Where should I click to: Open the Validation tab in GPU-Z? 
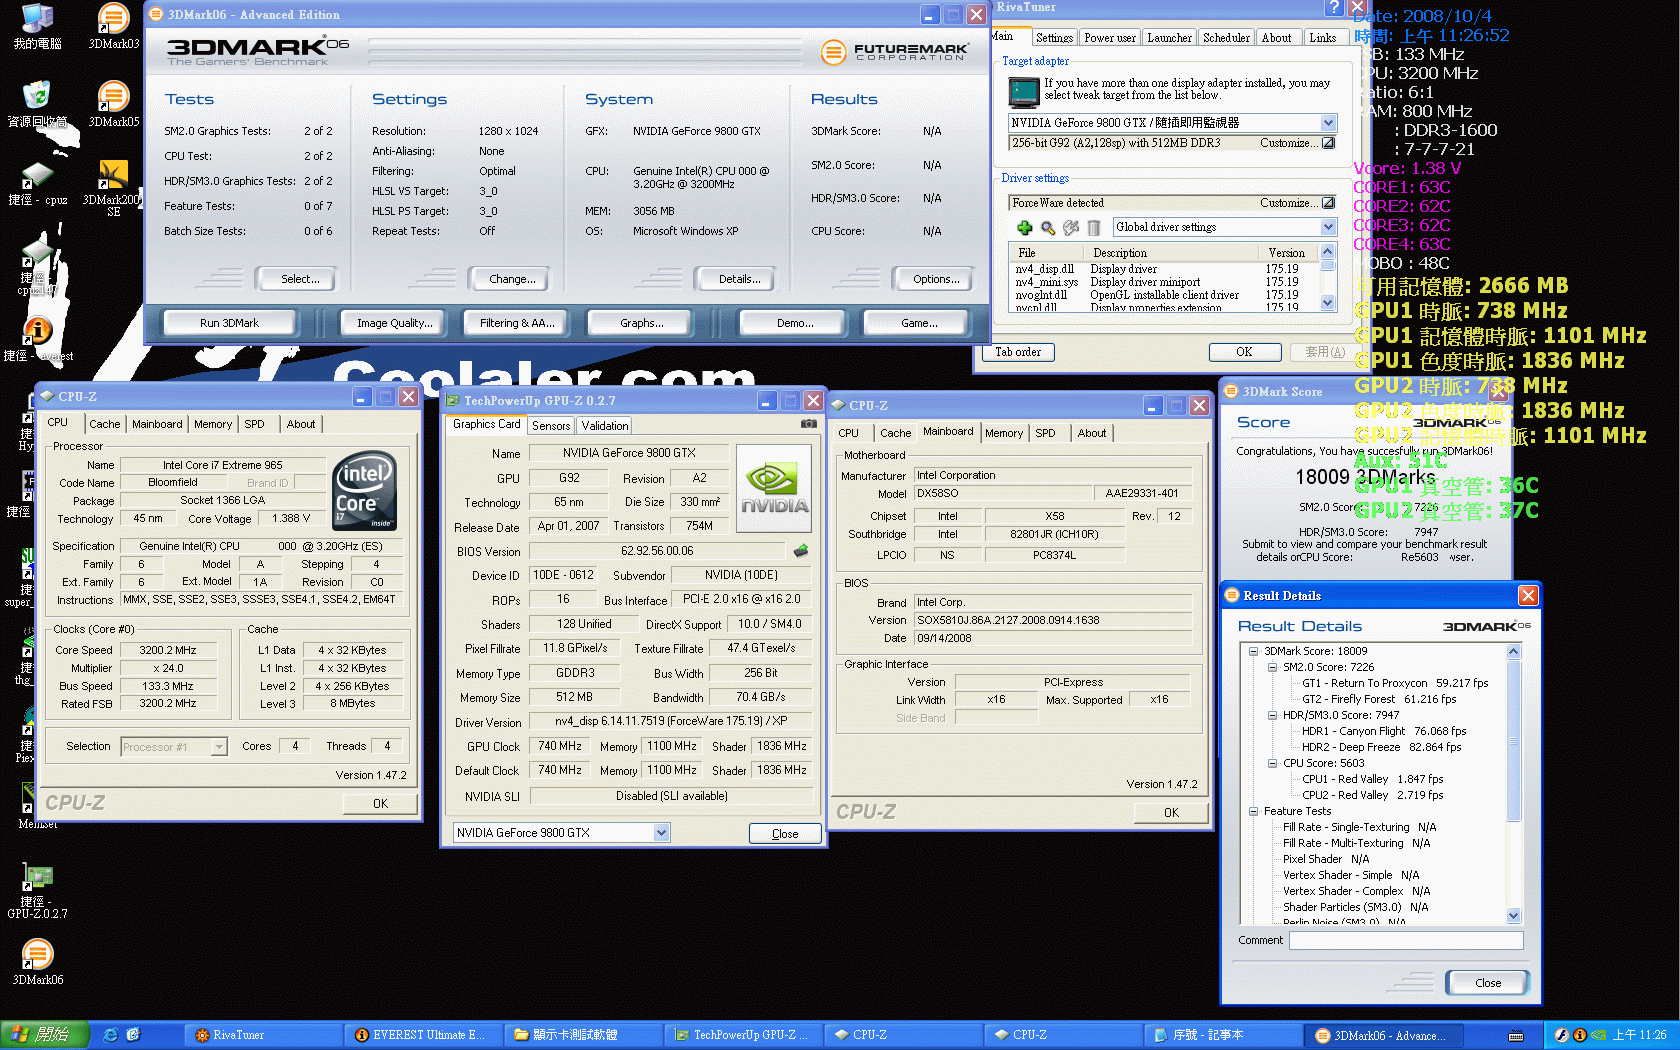(605, 426)
